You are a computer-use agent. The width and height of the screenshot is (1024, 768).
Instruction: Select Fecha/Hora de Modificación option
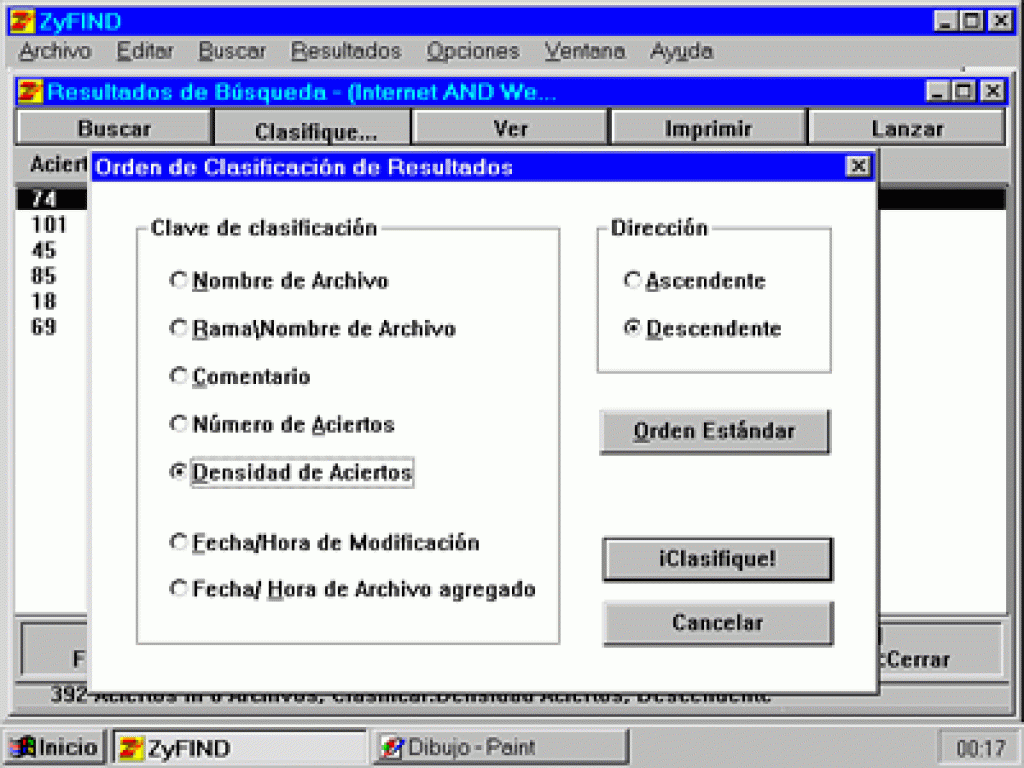click(179, 543)
